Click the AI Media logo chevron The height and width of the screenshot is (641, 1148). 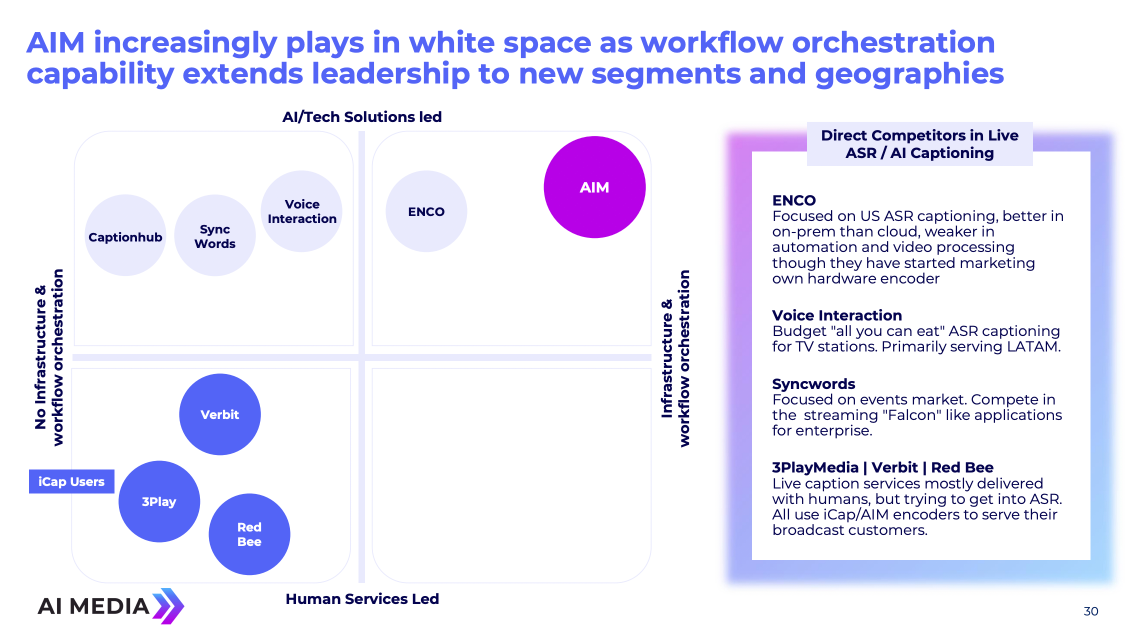168,605
